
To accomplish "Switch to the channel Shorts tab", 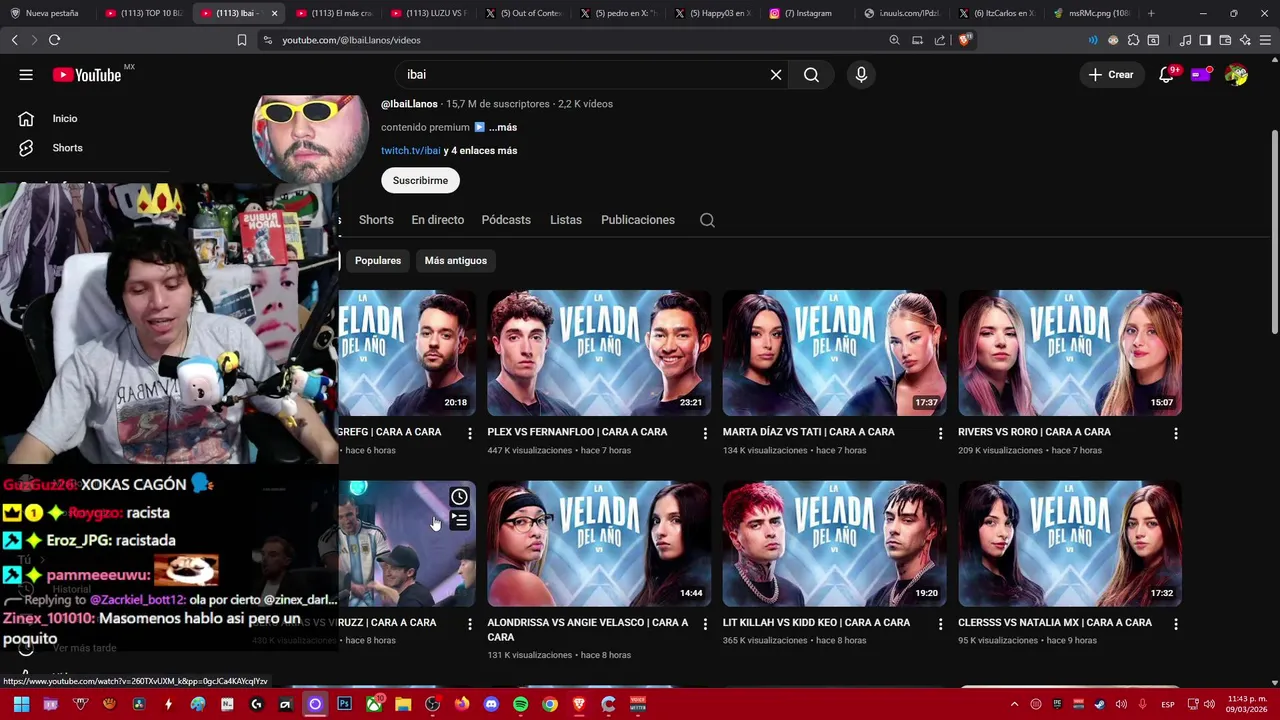I will [x=376, y=220].
